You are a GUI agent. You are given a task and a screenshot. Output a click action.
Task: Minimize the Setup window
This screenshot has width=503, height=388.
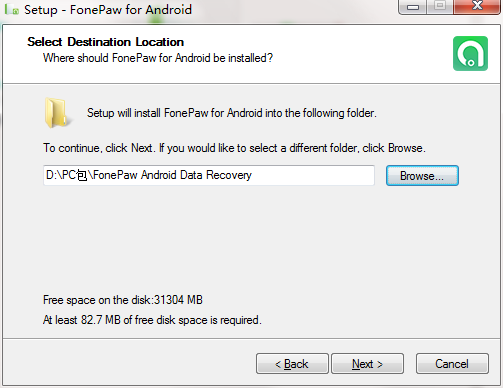(x=413, y=7)
